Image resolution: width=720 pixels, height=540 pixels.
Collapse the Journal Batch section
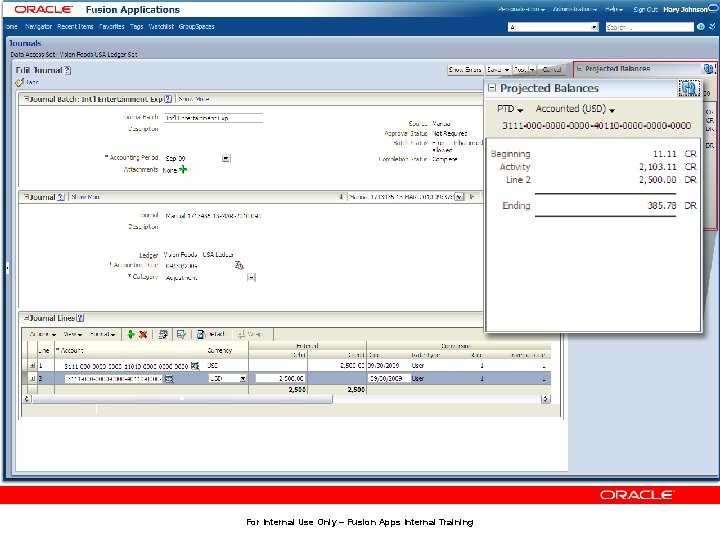click(x=26, y=98)
